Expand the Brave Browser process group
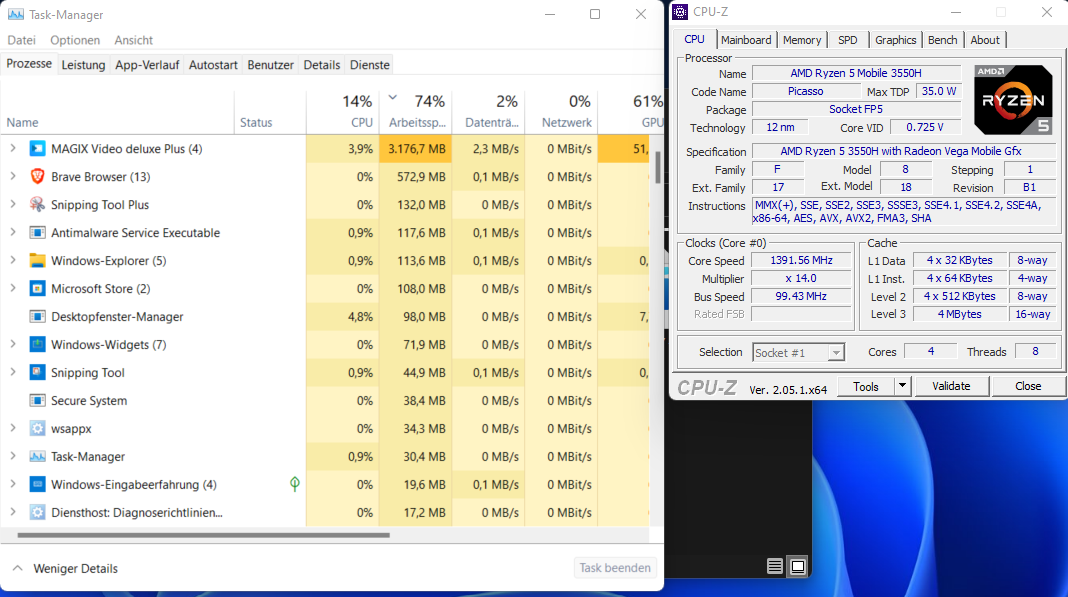 coord(12,176)
